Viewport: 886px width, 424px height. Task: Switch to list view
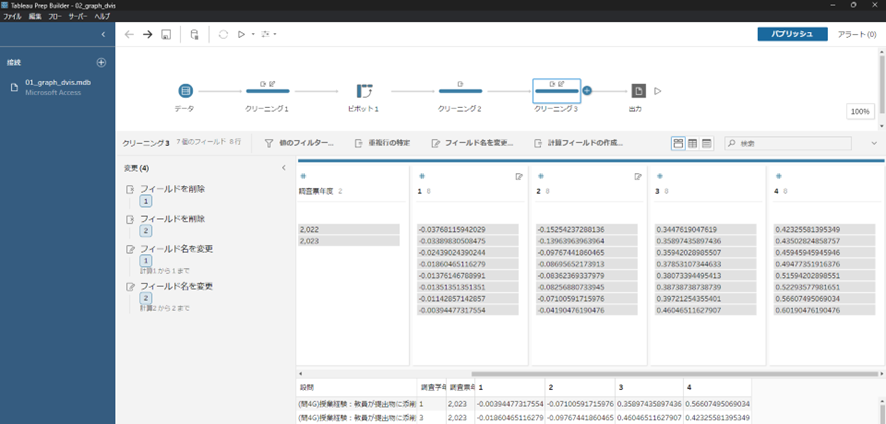706,144
